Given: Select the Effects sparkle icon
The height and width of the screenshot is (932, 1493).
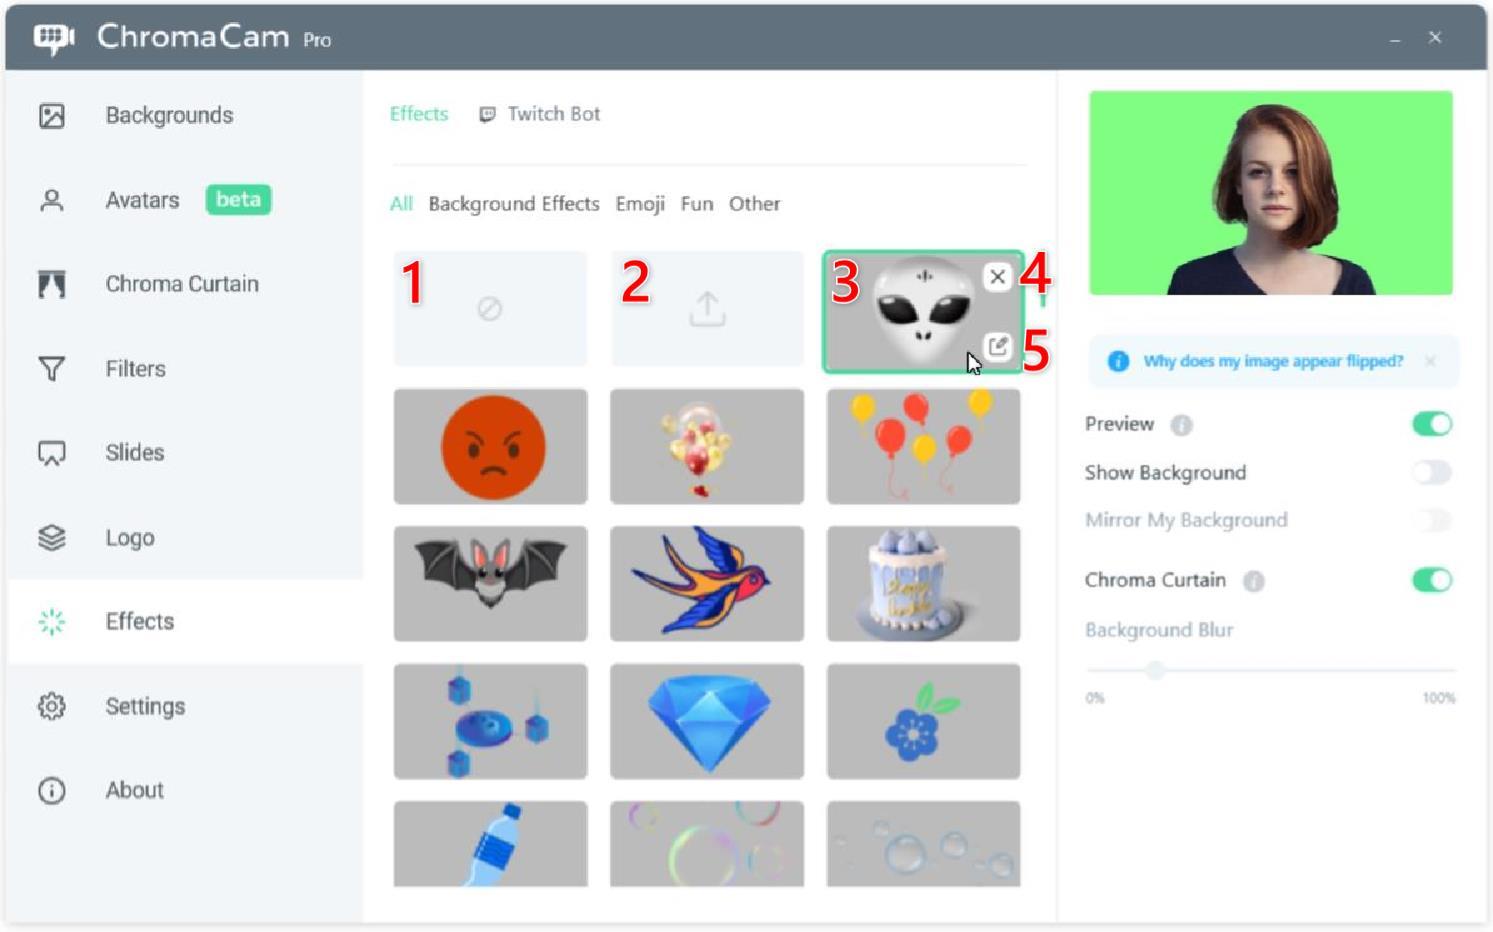Looking at the screenshot, I should (50, 621).
